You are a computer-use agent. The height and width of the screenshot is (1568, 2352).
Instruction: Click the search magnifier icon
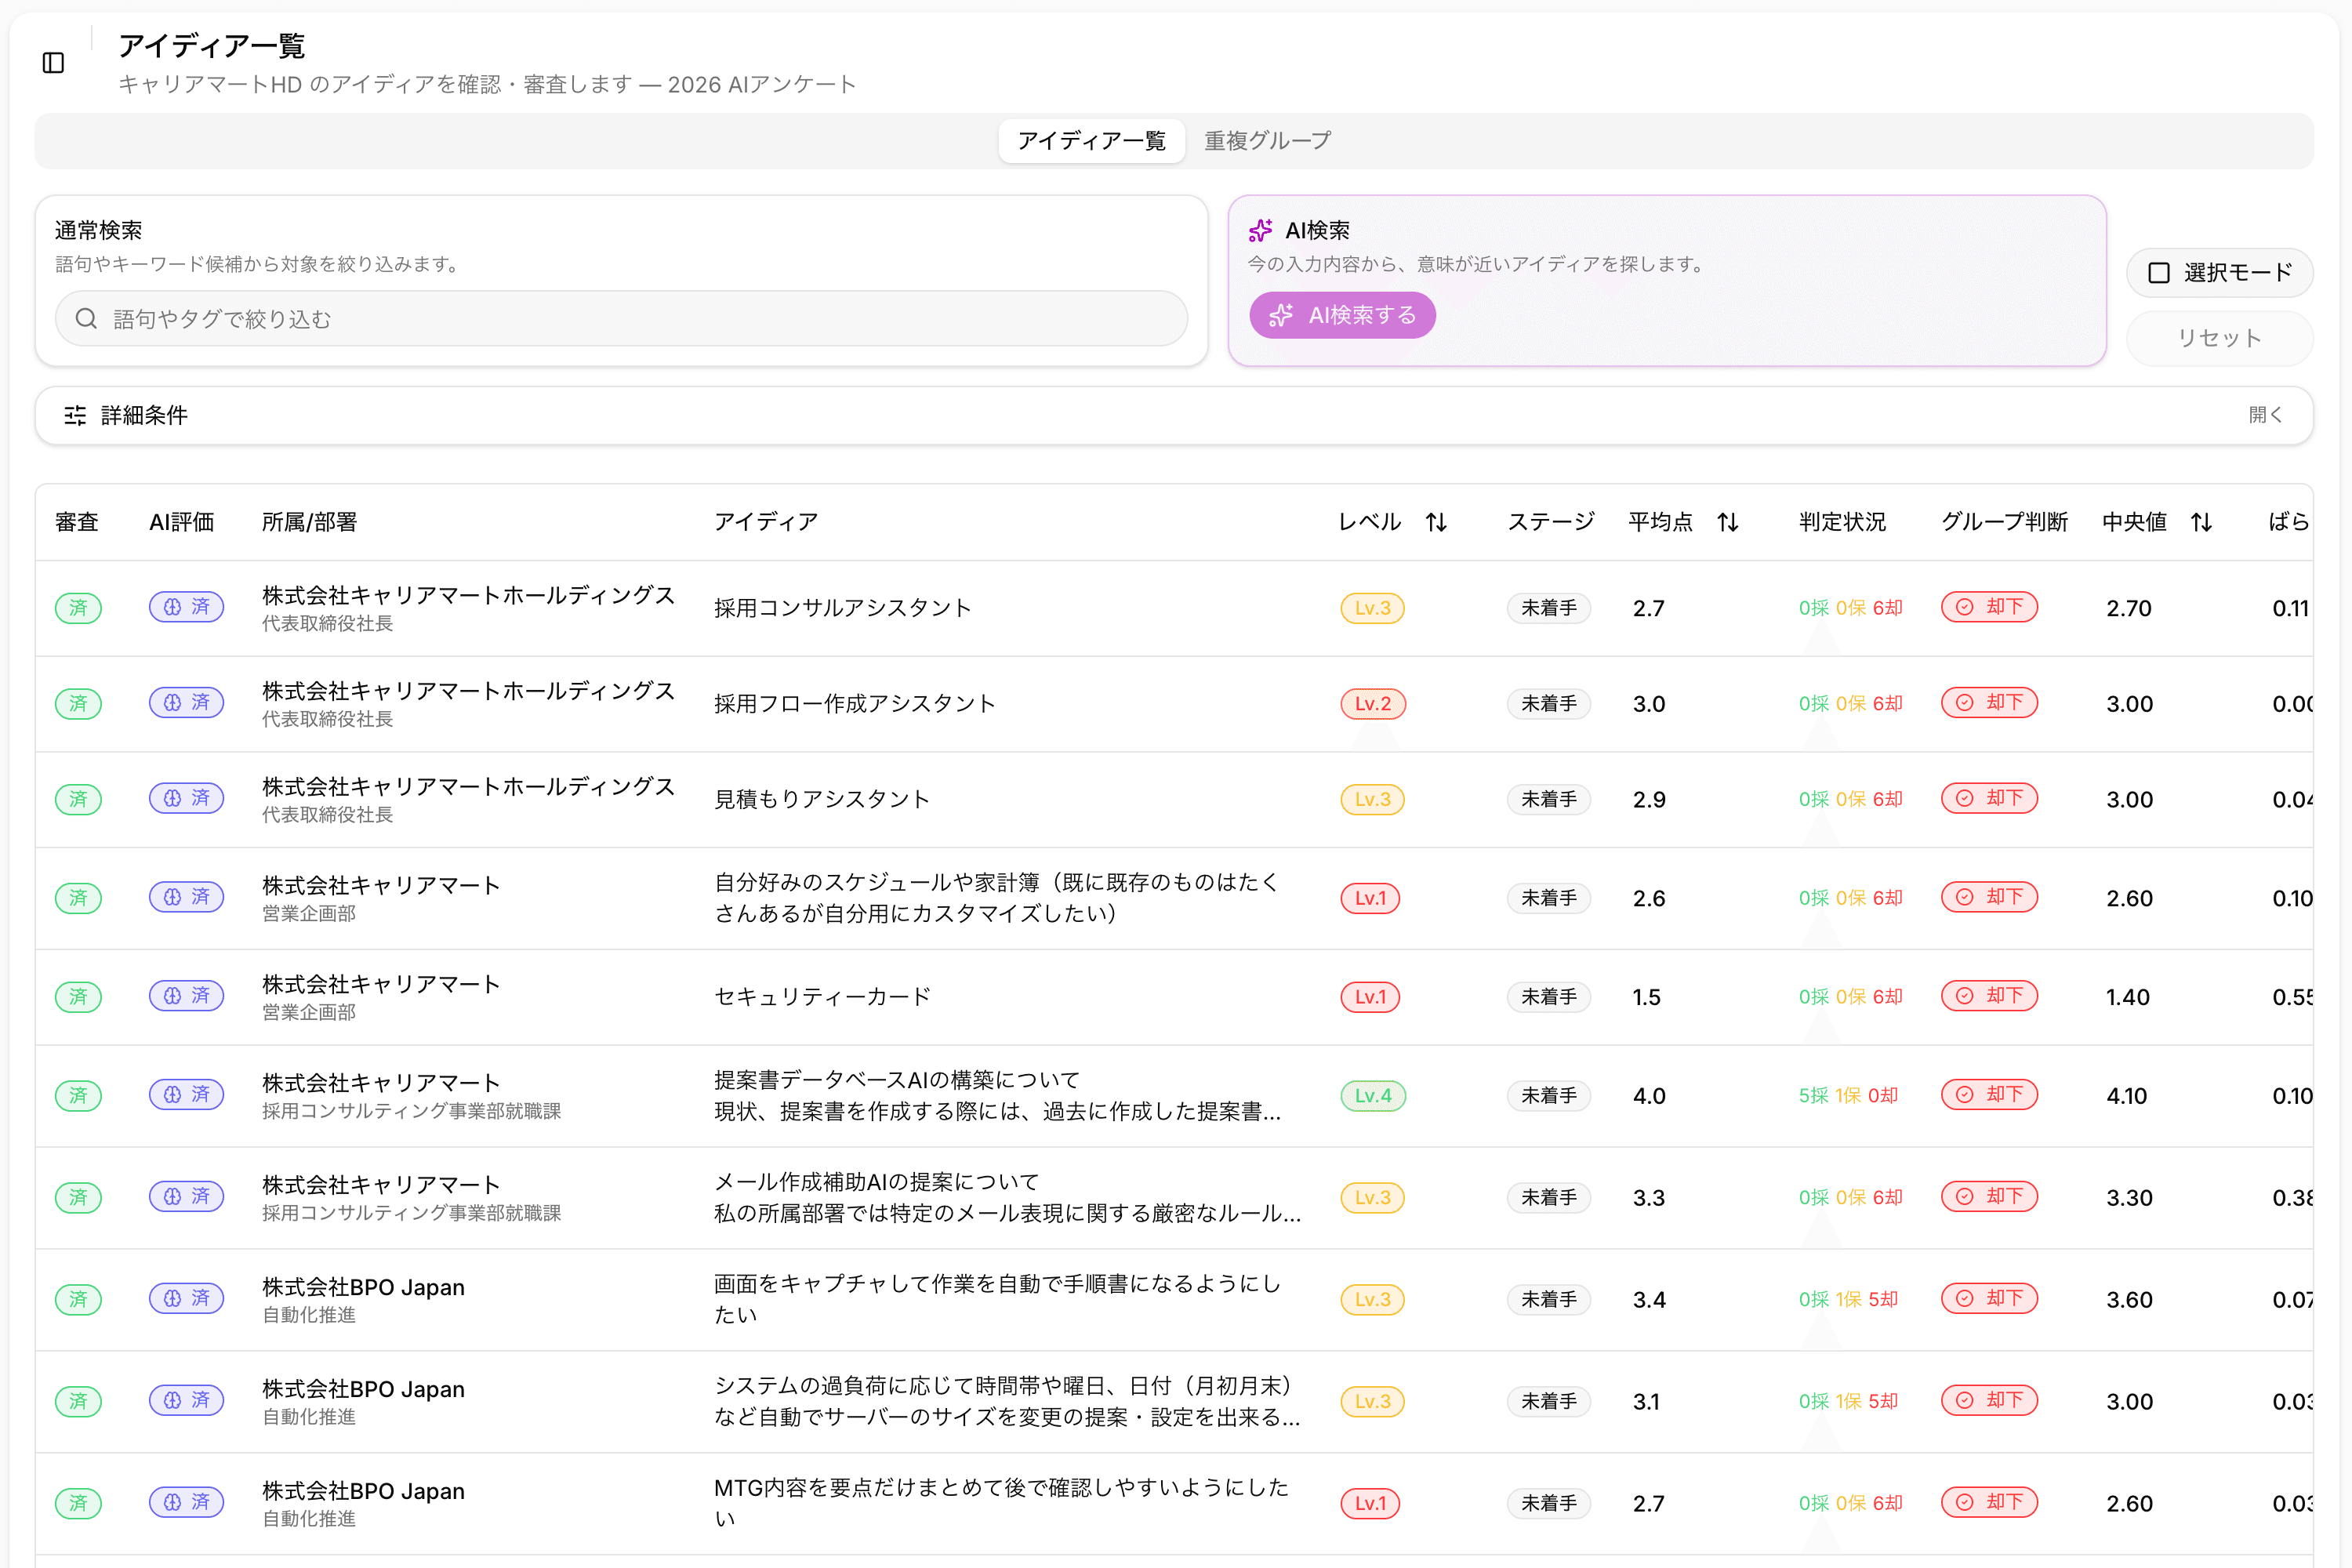coord(87,318)
